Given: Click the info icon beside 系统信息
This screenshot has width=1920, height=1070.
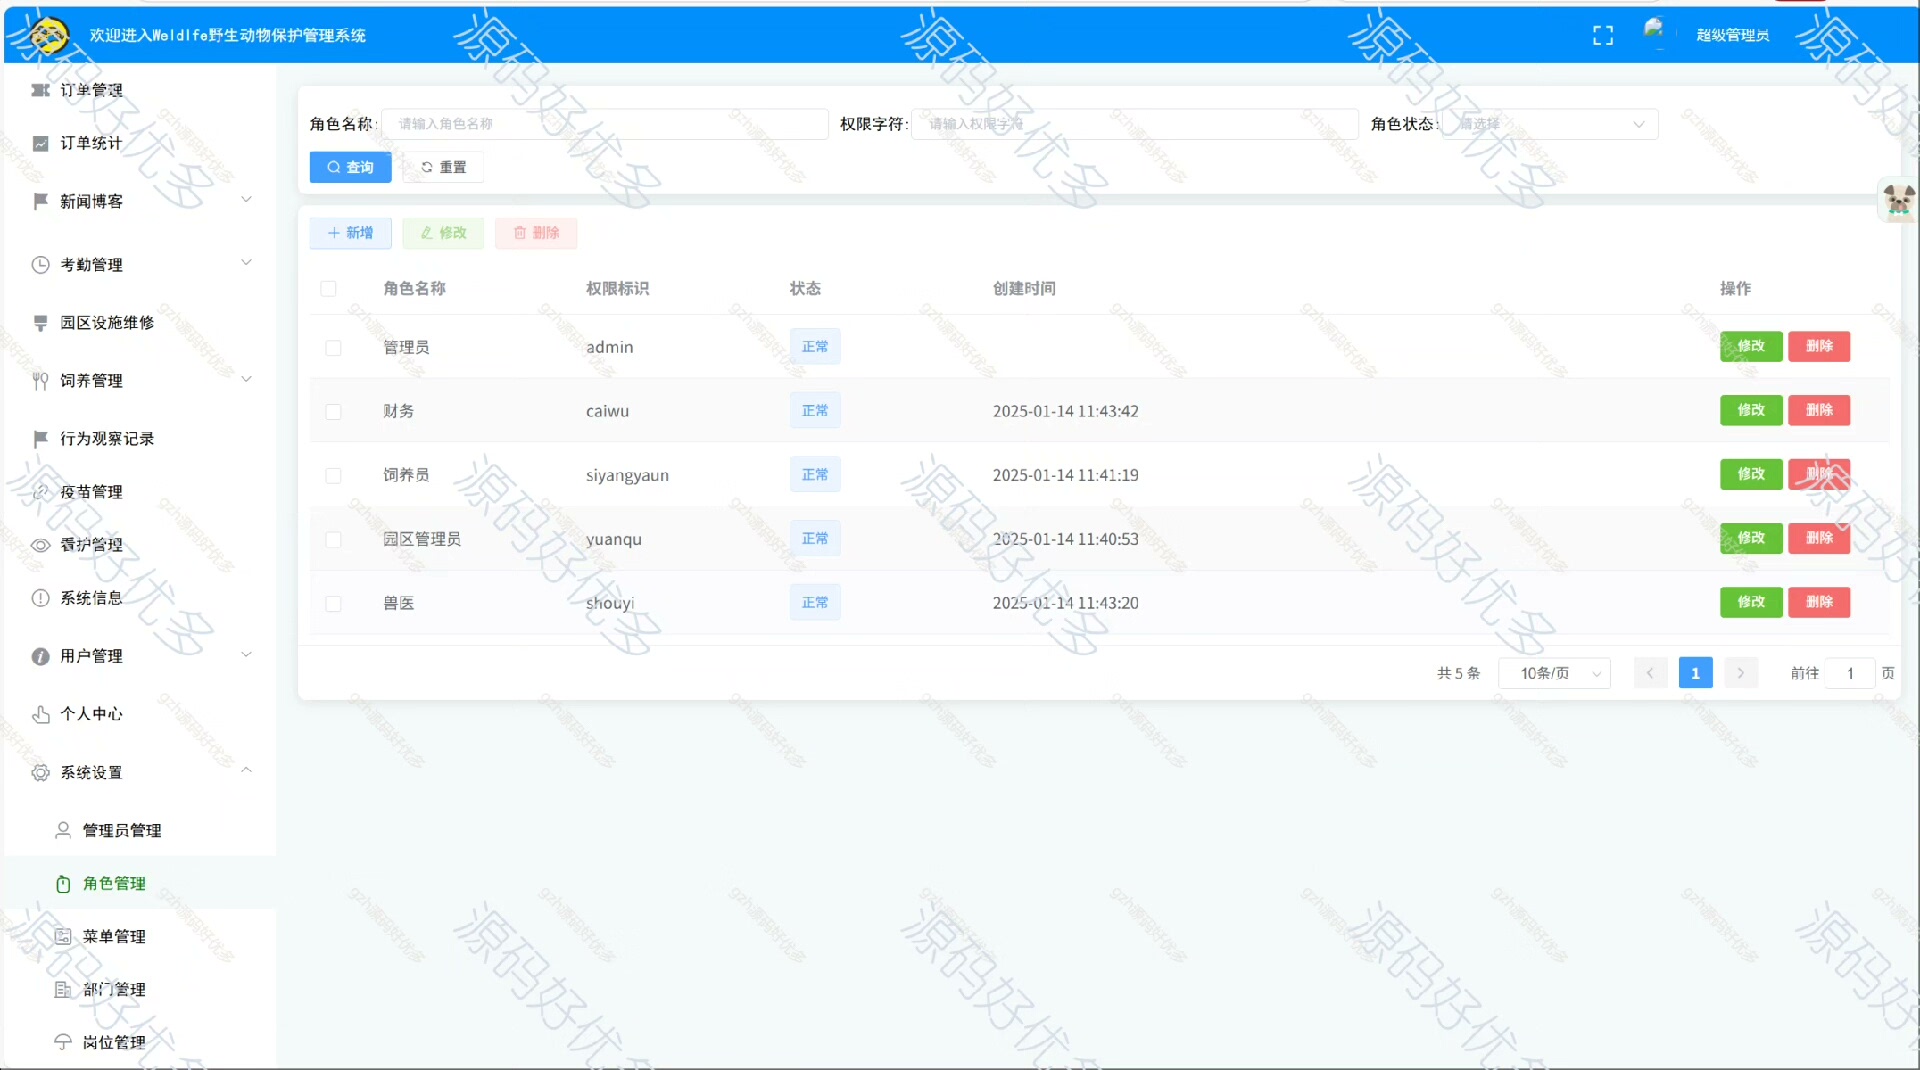Looking at the screenshot, I should pos(40,598).
